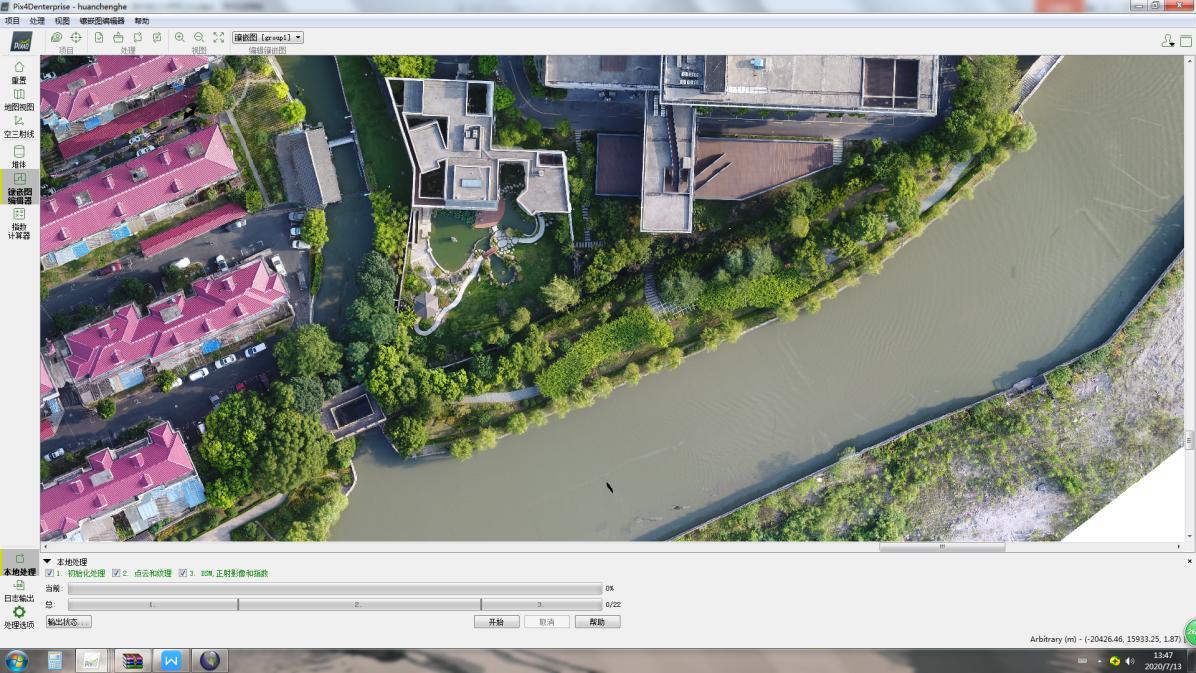Click the panel layout icon at top right
Viewport: 1196px width, 673px height.
coord(1186,40)
